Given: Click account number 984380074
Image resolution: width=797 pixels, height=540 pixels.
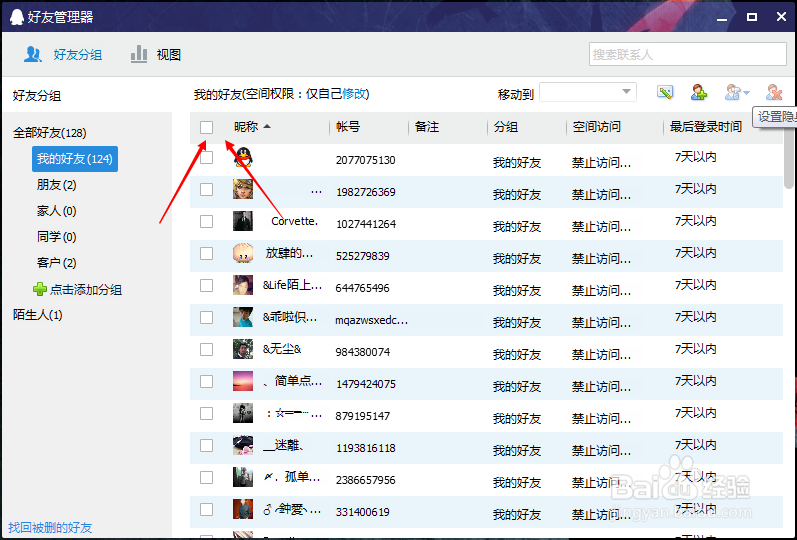Looking at the screenshot, I should click(362, 352).
